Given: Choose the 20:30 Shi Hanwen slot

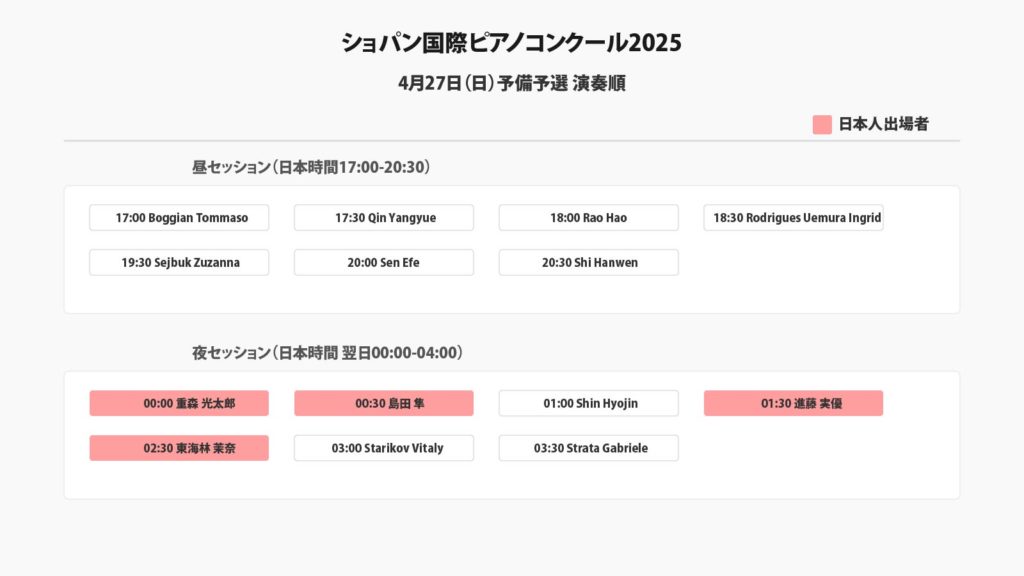Looking at the screenshot, I should tap(589, 263).
